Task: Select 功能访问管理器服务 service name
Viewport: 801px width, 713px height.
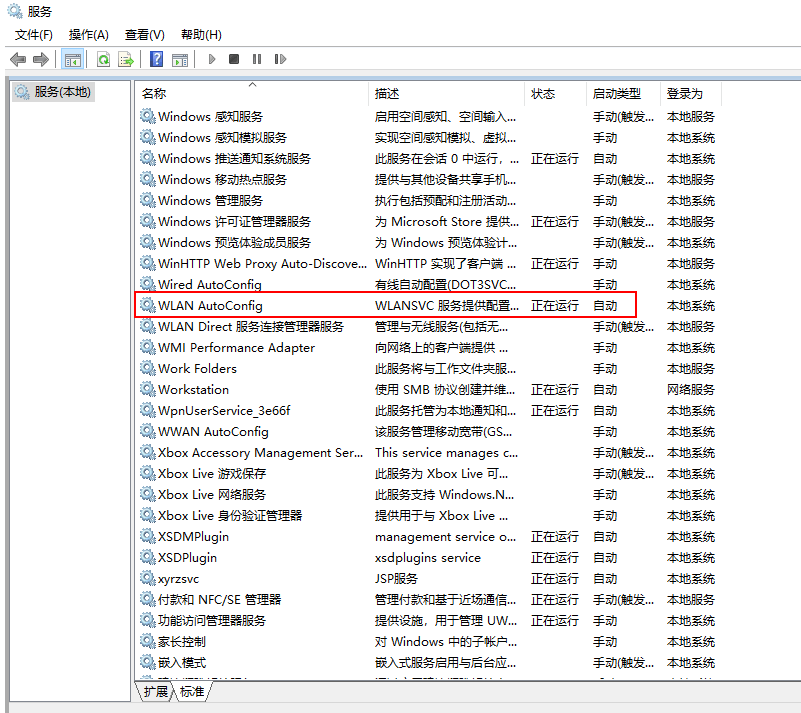Action: coord(212,620)
